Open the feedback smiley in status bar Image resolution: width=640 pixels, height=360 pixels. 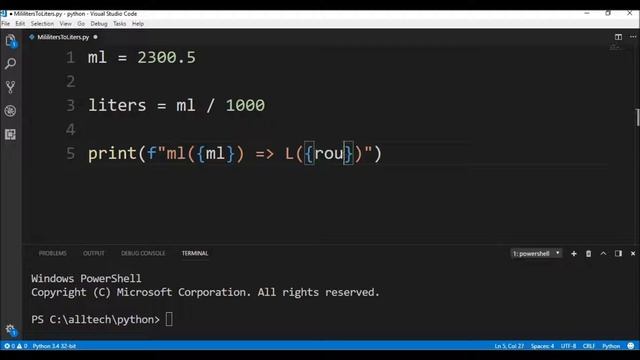(631, 346)
